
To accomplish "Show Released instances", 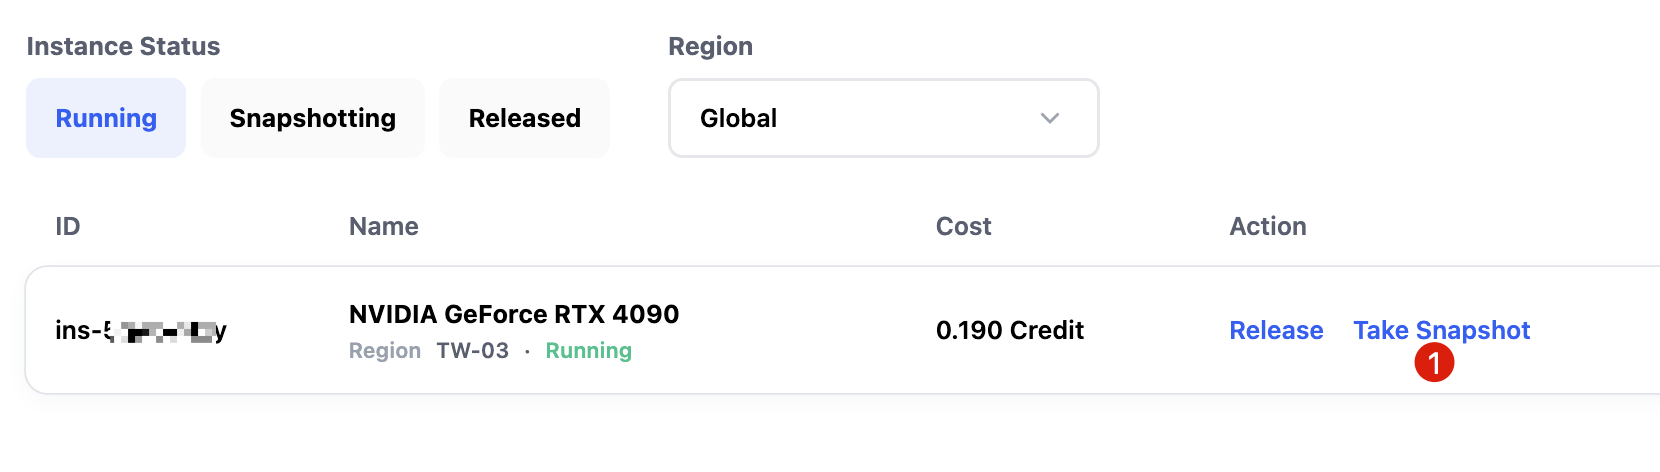I will (525, 118).
